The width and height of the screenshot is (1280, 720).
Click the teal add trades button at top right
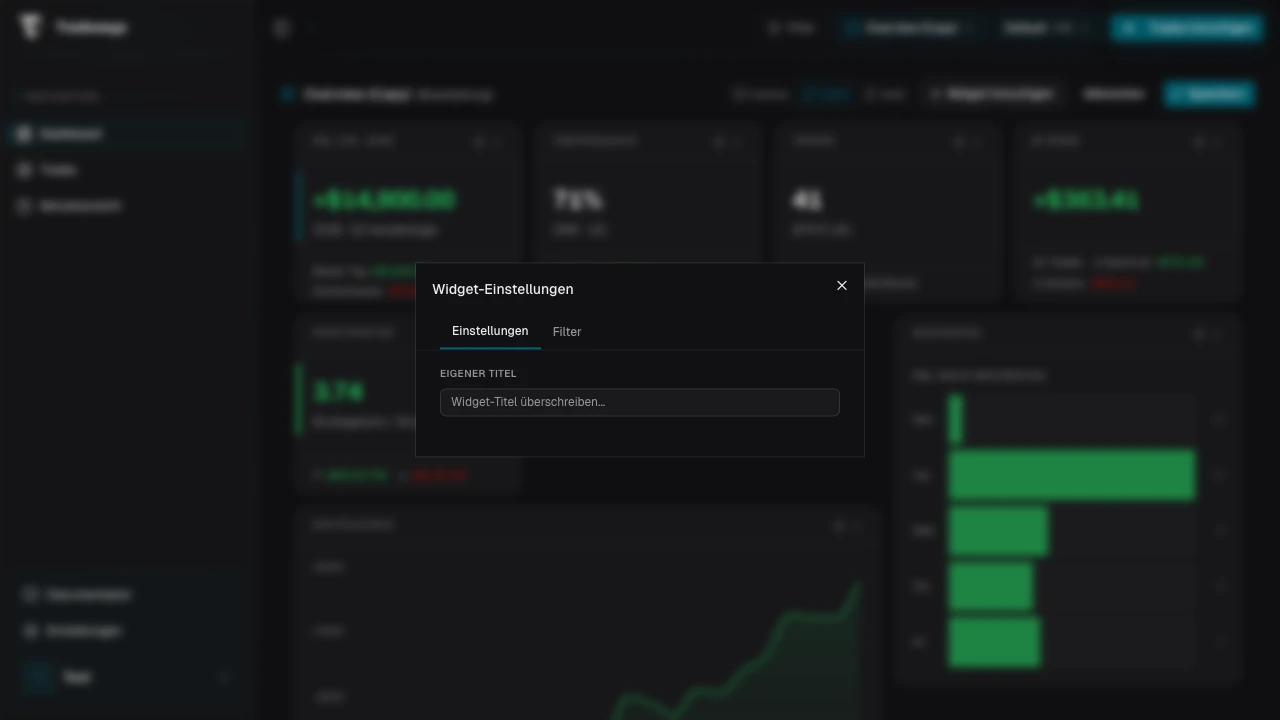pyautogui.click(x=1186, y=29)
